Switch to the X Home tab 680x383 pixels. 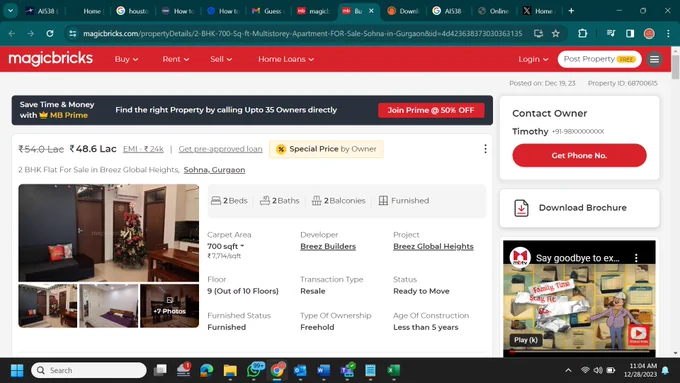click(x=538, y=11)
